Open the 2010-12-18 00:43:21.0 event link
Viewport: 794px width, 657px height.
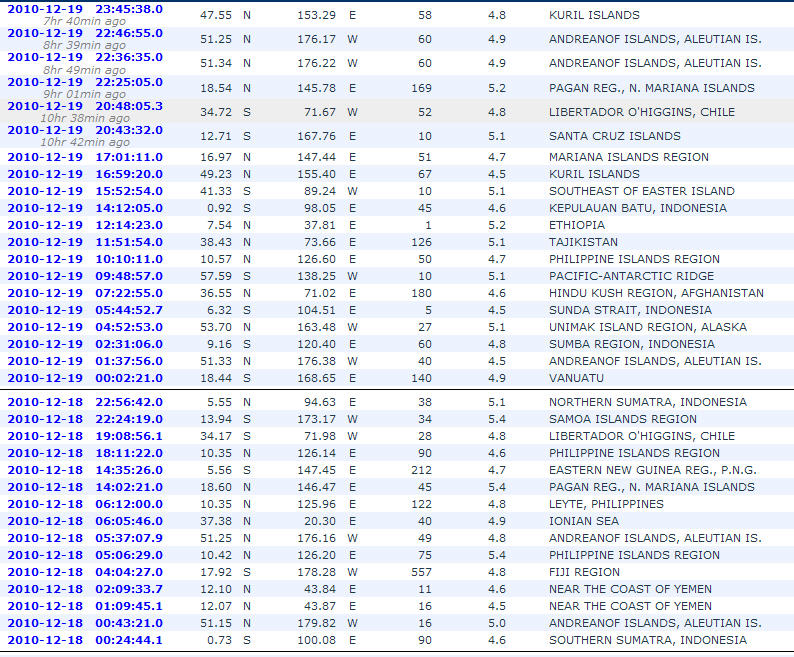tap(85, 623)
